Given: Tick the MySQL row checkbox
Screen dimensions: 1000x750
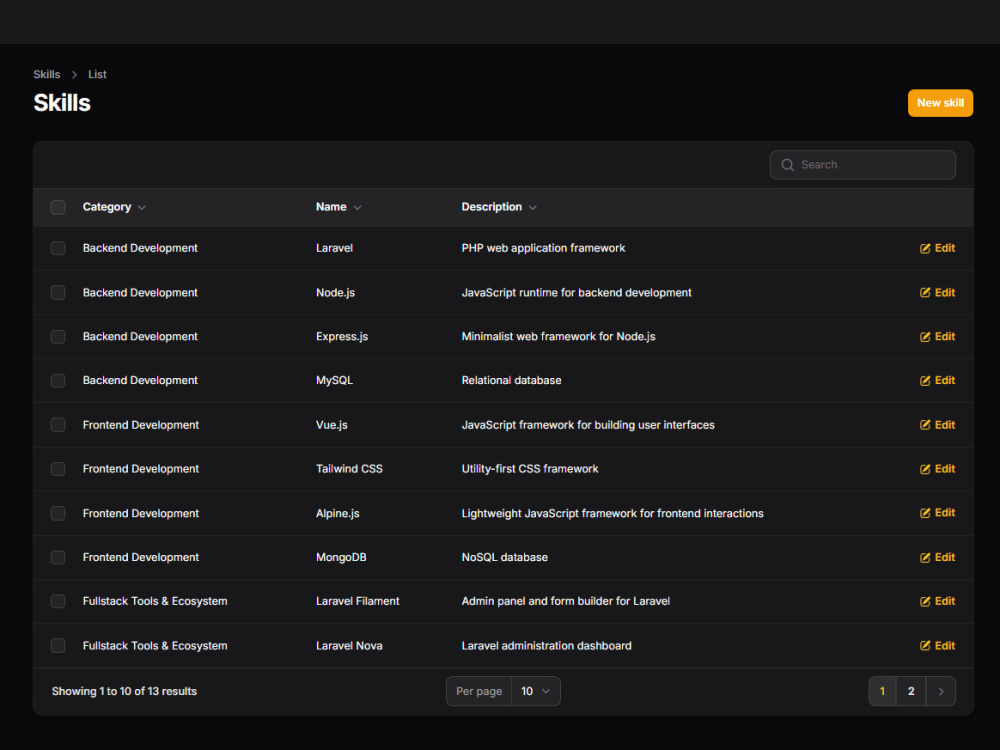Looking at the screenshot, I should (x=58, y=381).
